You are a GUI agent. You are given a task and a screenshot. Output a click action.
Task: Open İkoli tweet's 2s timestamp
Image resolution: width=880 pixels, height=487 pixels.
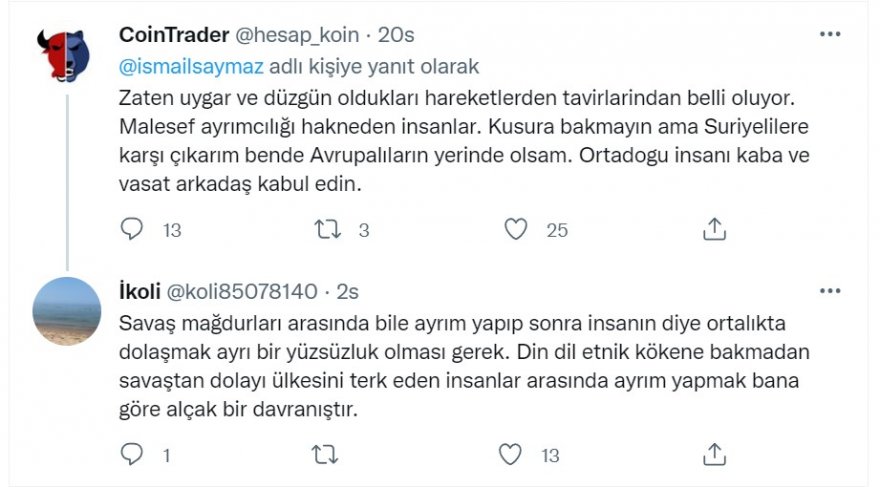(347, 292)
